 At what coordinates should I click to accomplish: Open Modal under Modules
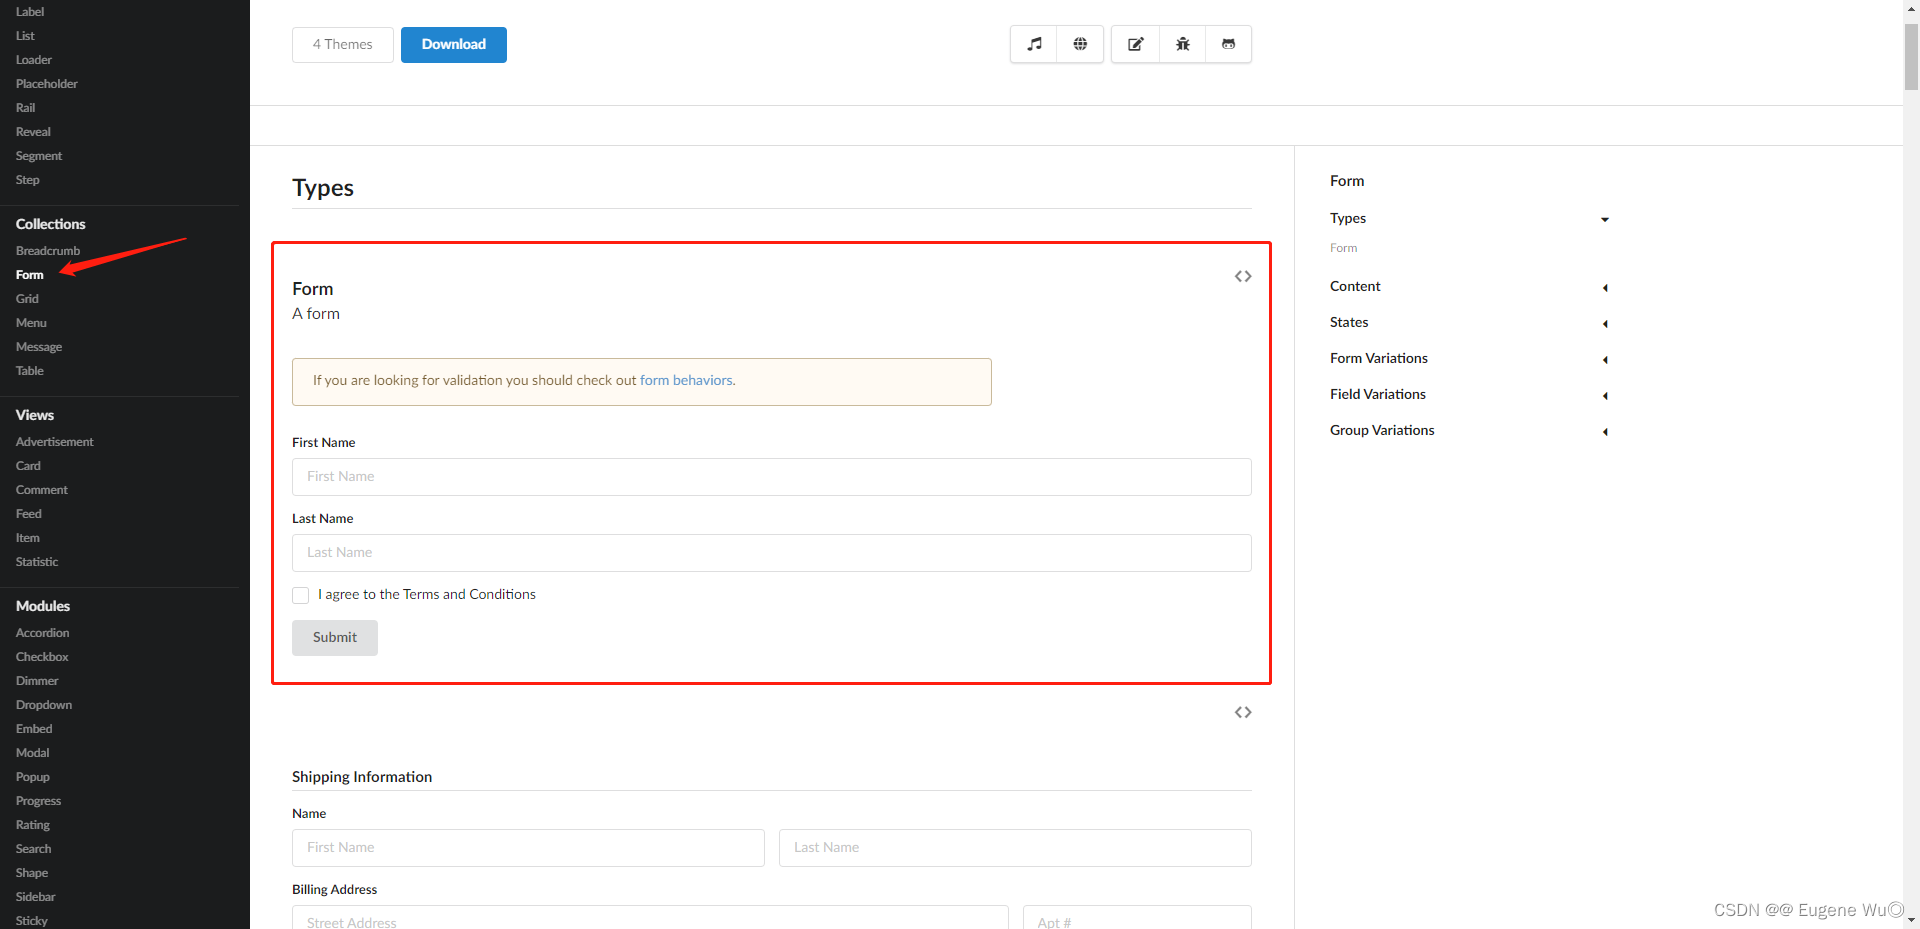coord(33,753)
